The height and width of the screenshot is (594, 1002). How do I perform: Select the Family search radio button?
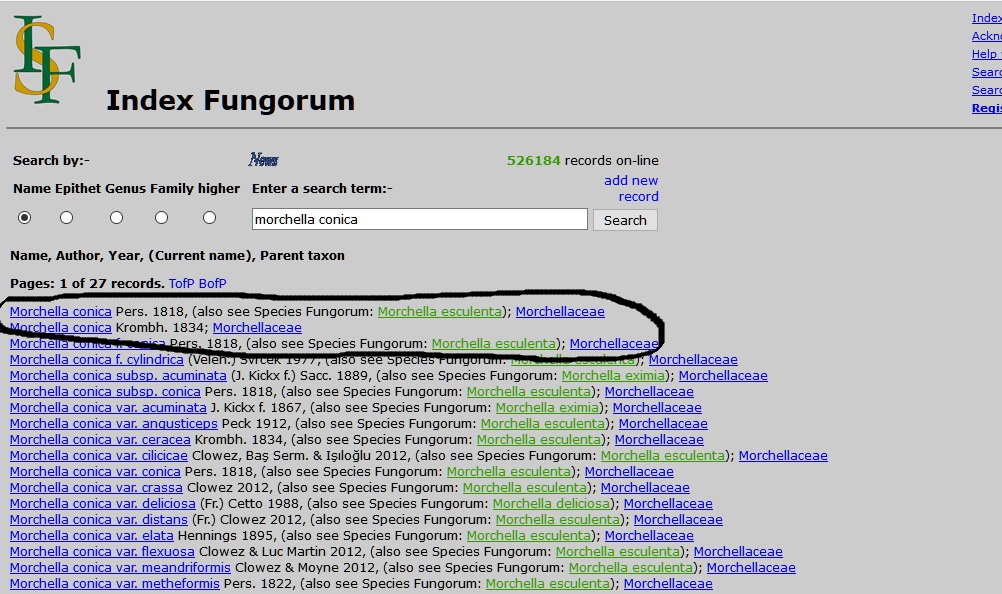(162, 218)
